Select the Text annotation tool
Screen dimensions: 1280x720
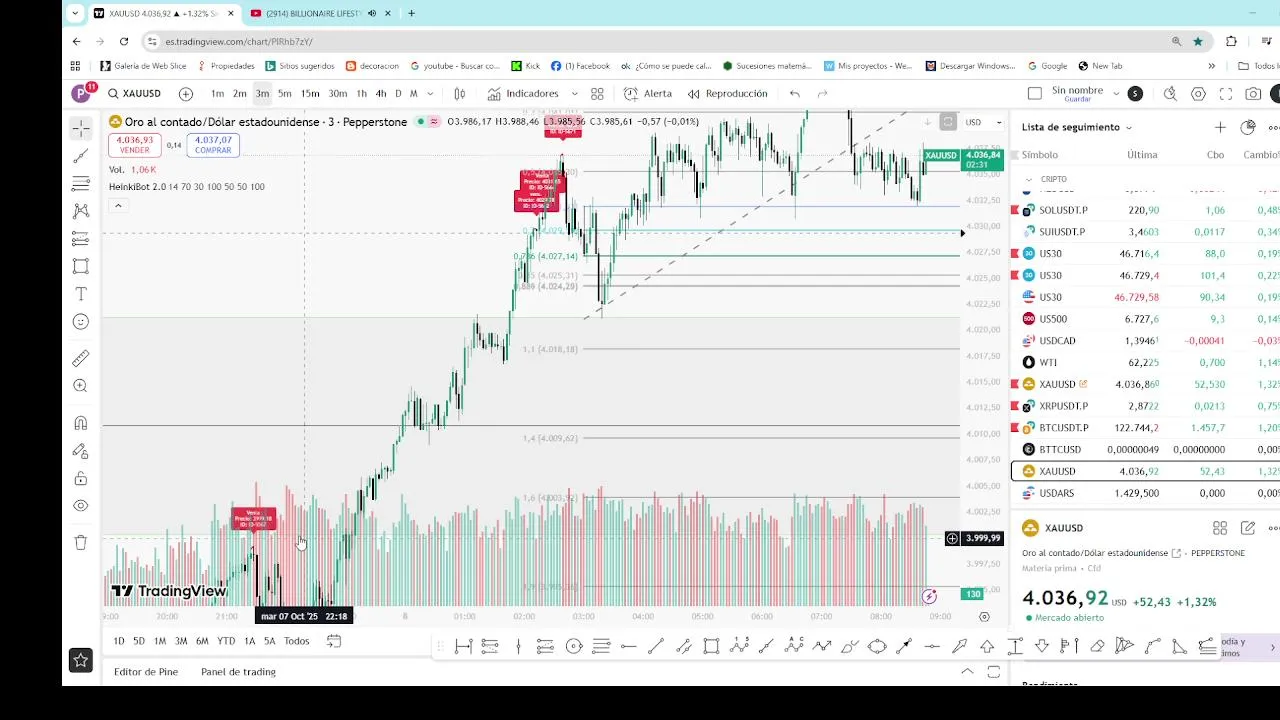coord(81,294)
